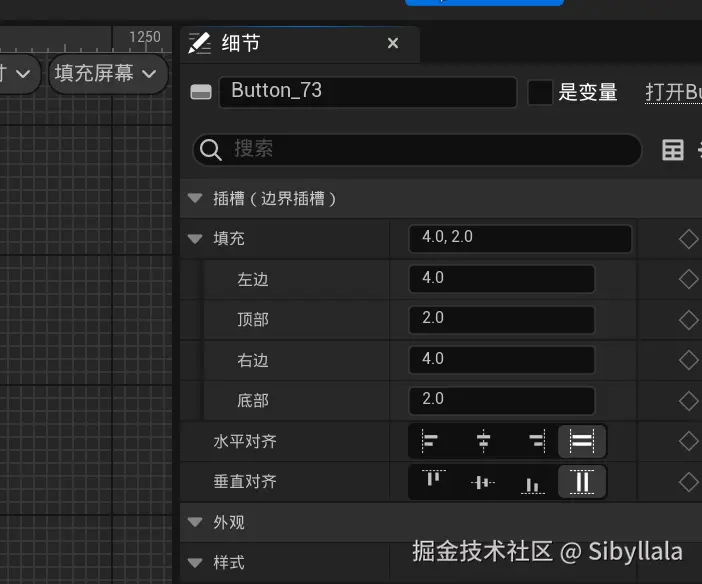This screenshot has width=702, height=584.
Task: Close the 细节 details tab
Action: [393, 43]
